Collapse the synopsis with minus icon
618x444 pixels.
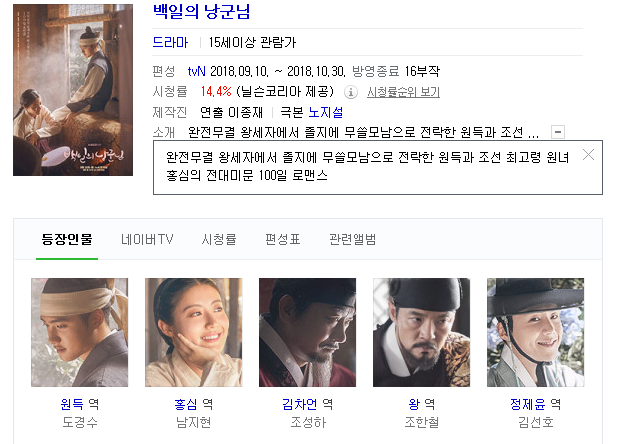click(558, 132)
